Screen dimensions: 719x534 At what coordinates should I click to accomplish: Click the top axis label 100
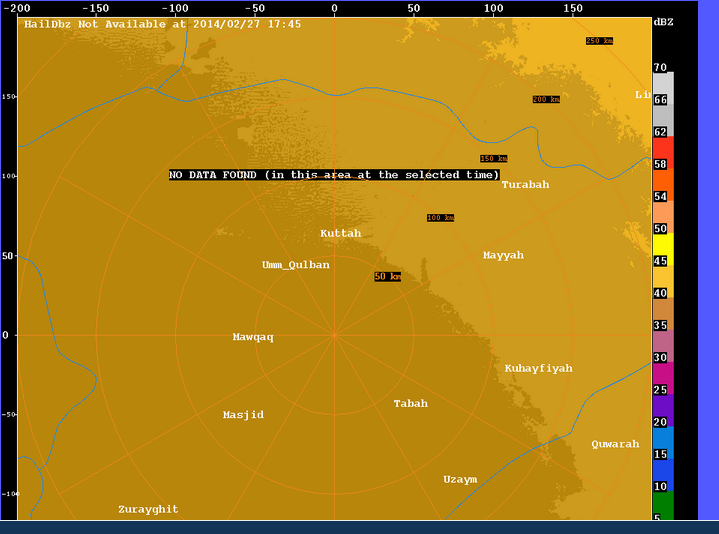point(493,8)
